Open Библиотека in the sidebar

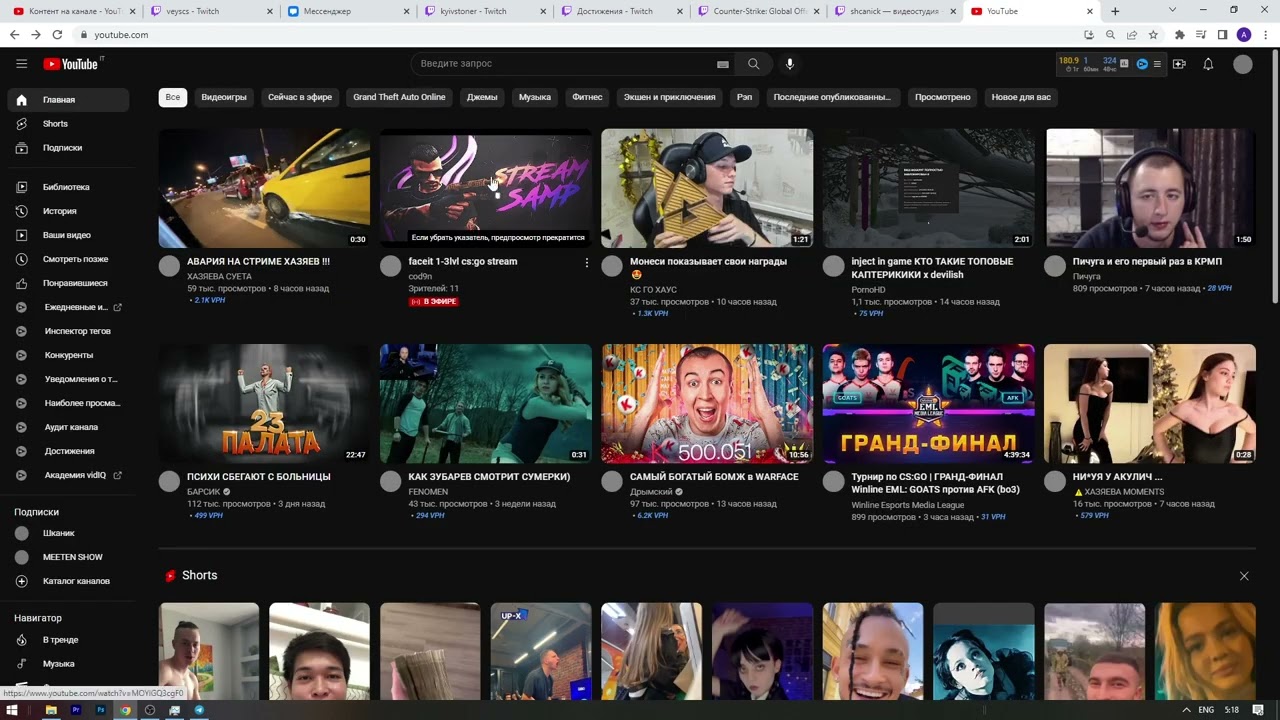(x=68, y=187)
